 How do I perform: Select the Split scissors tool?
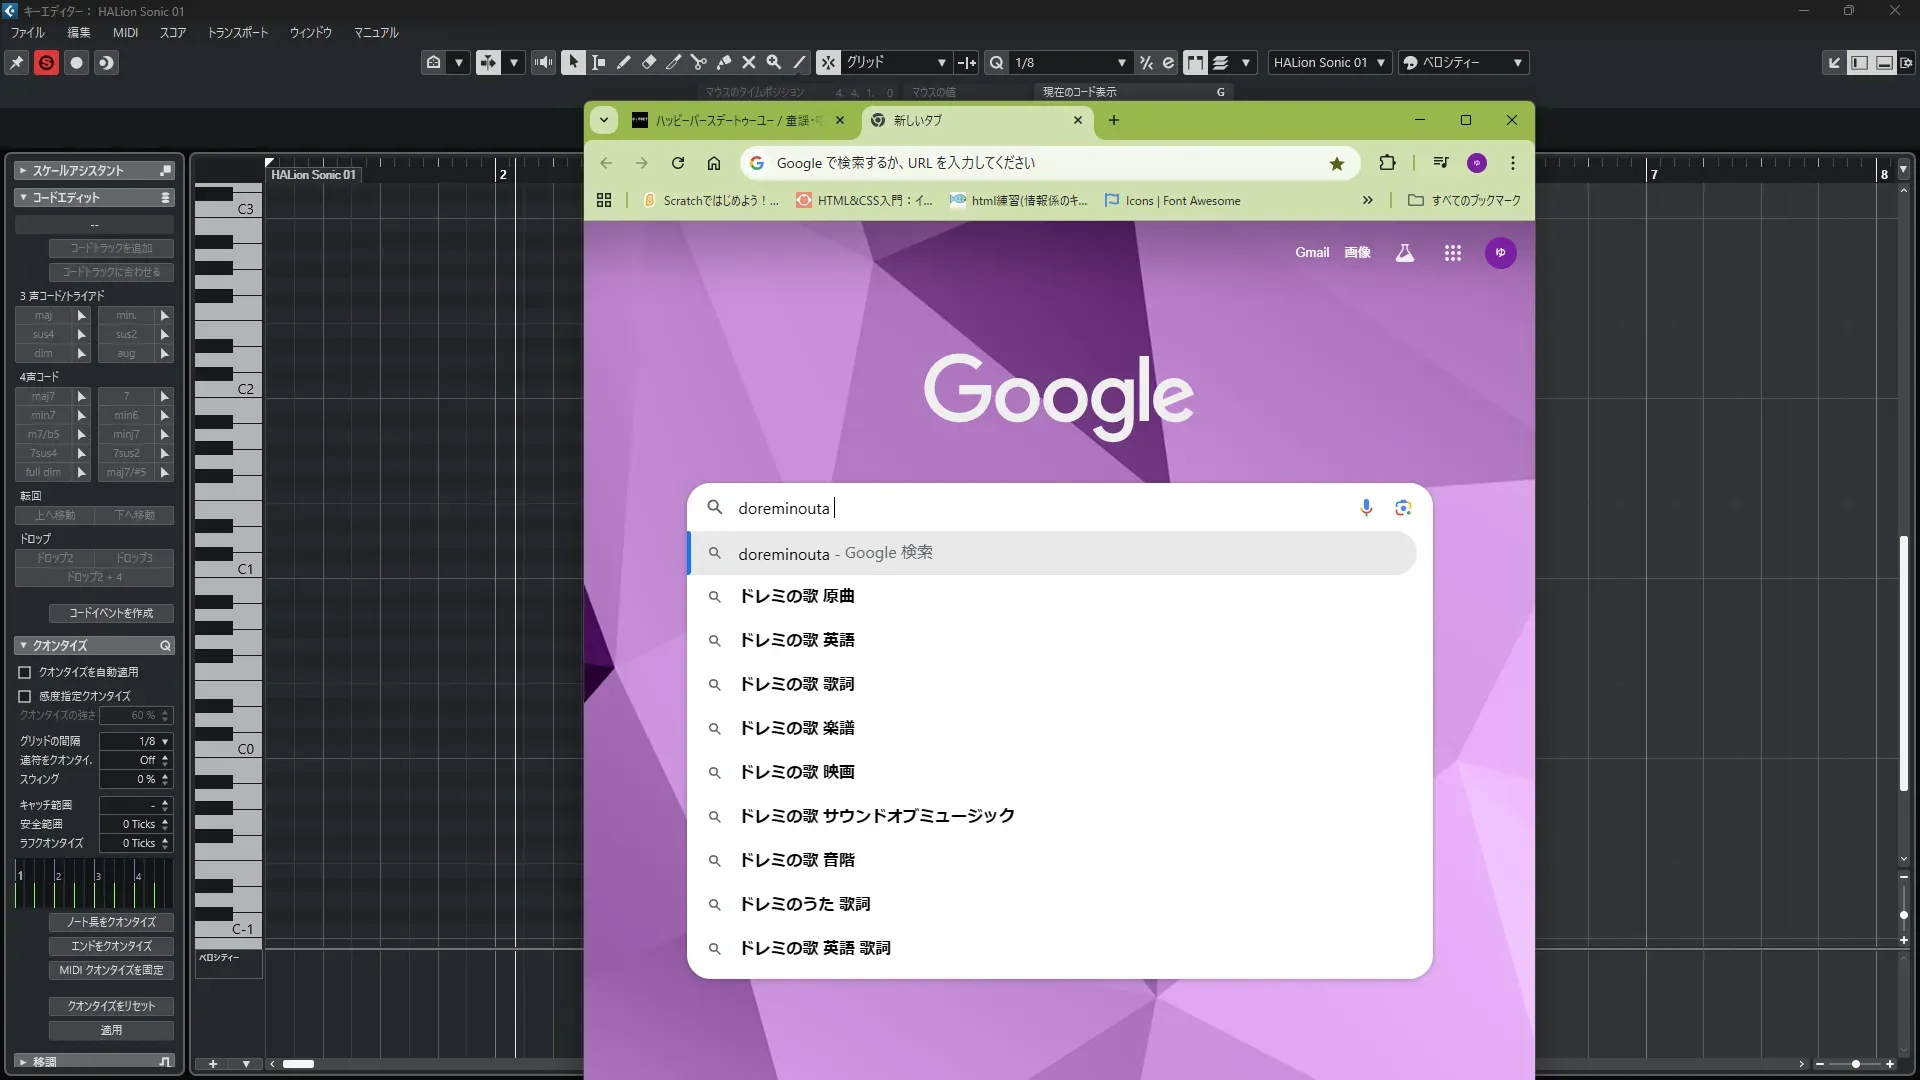click(698, 62)
